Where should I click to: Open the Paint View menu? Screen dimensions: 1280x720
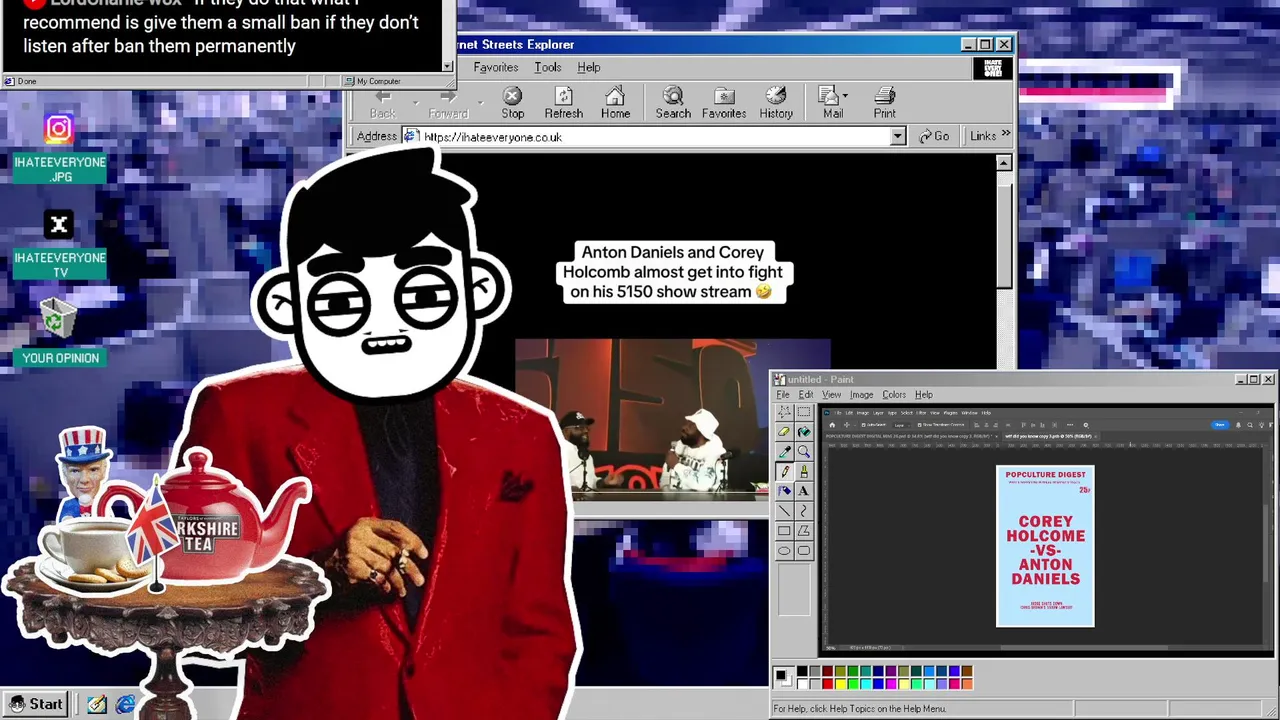[x=831, y=395]
